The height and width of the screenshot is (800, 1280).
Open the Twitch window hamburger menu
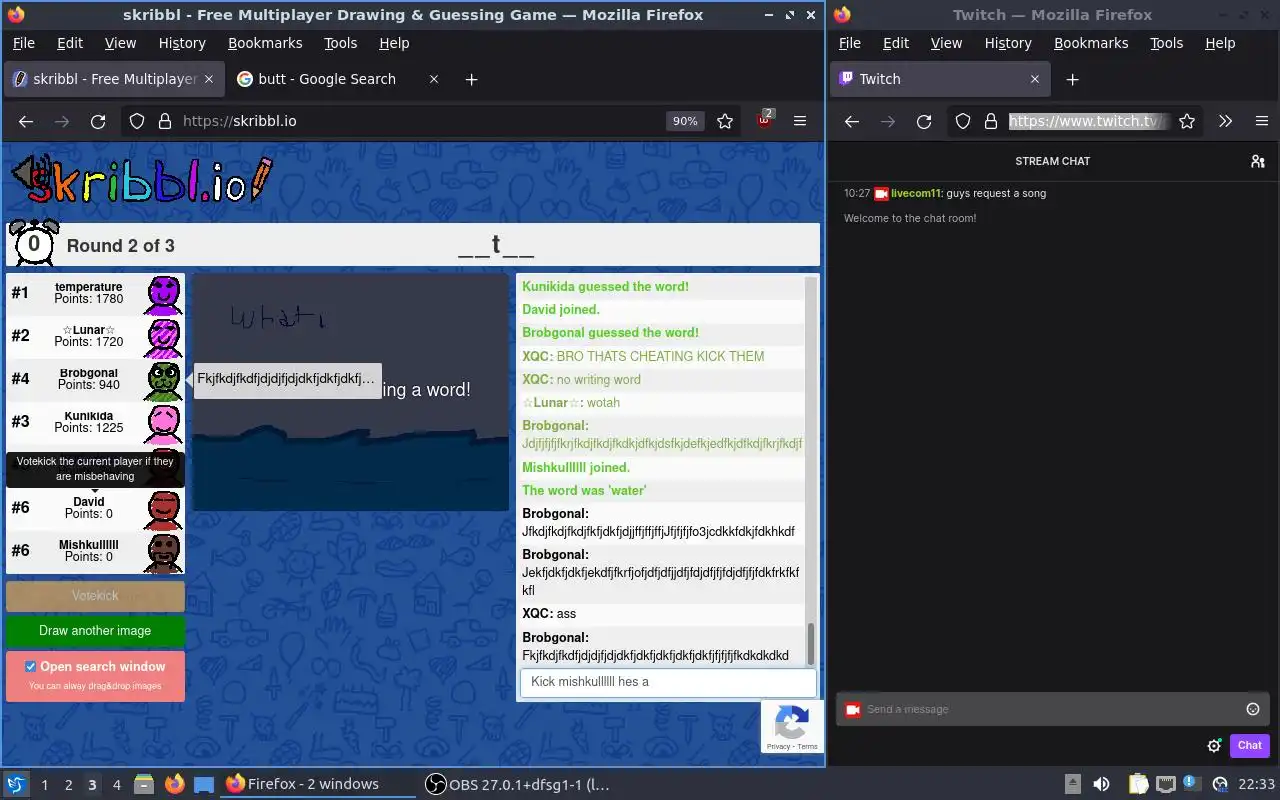pos(1261,121)
